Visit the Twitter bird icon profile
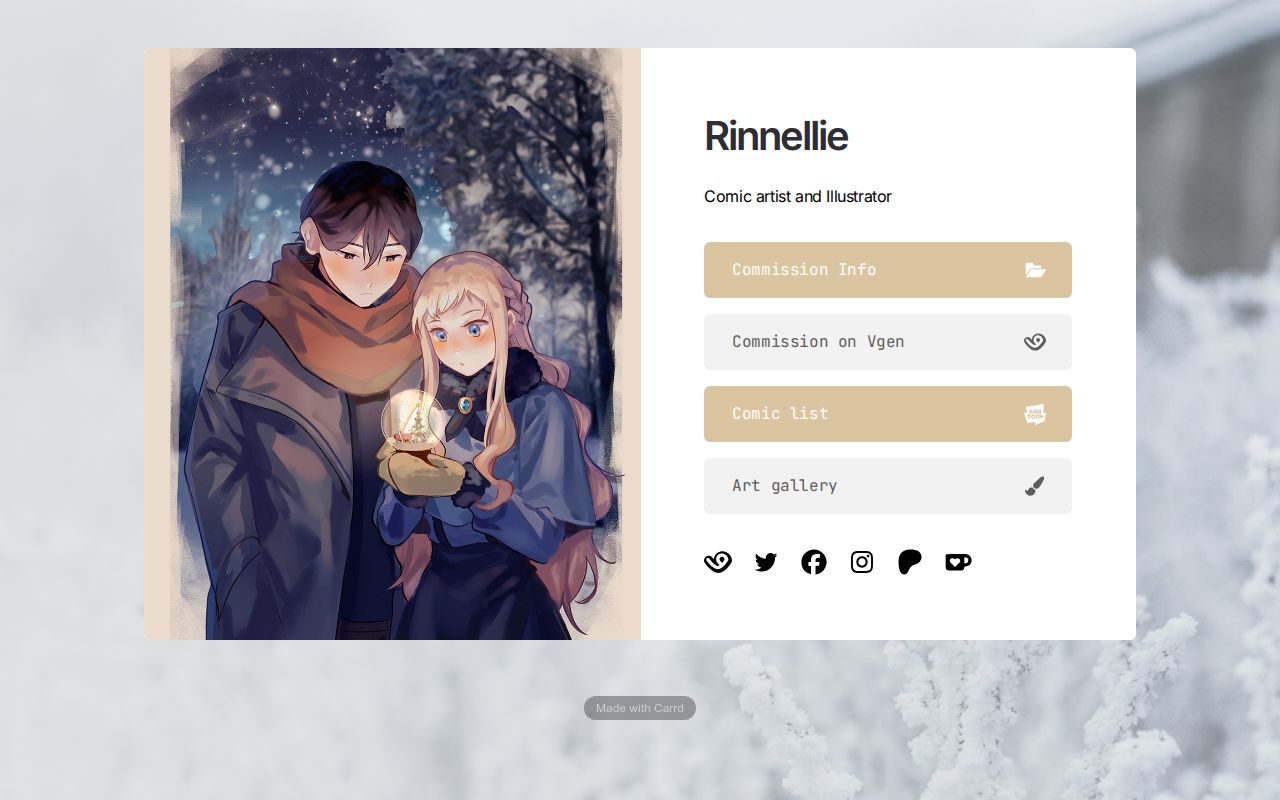 (x=766, y=562)
